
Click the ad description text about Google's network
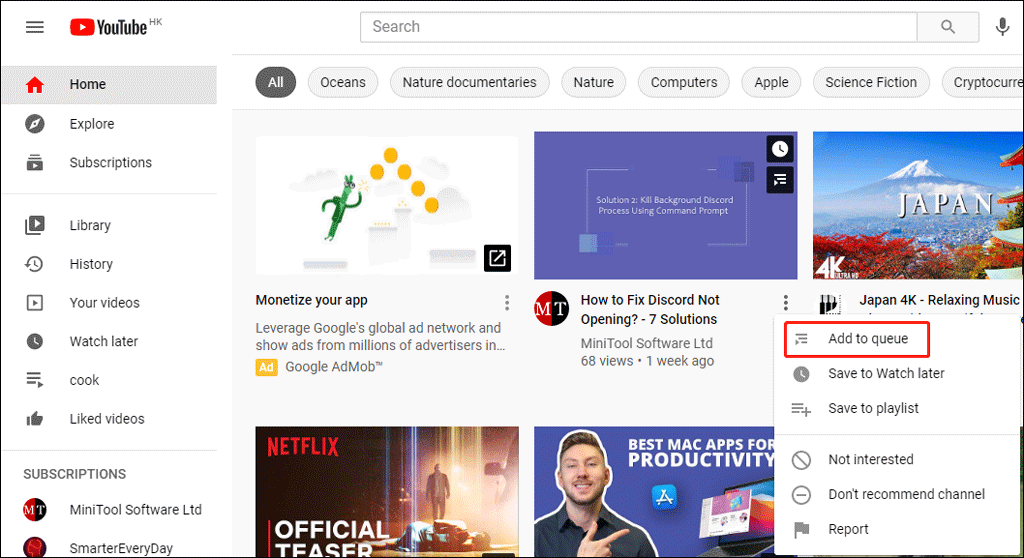[380, 336]
